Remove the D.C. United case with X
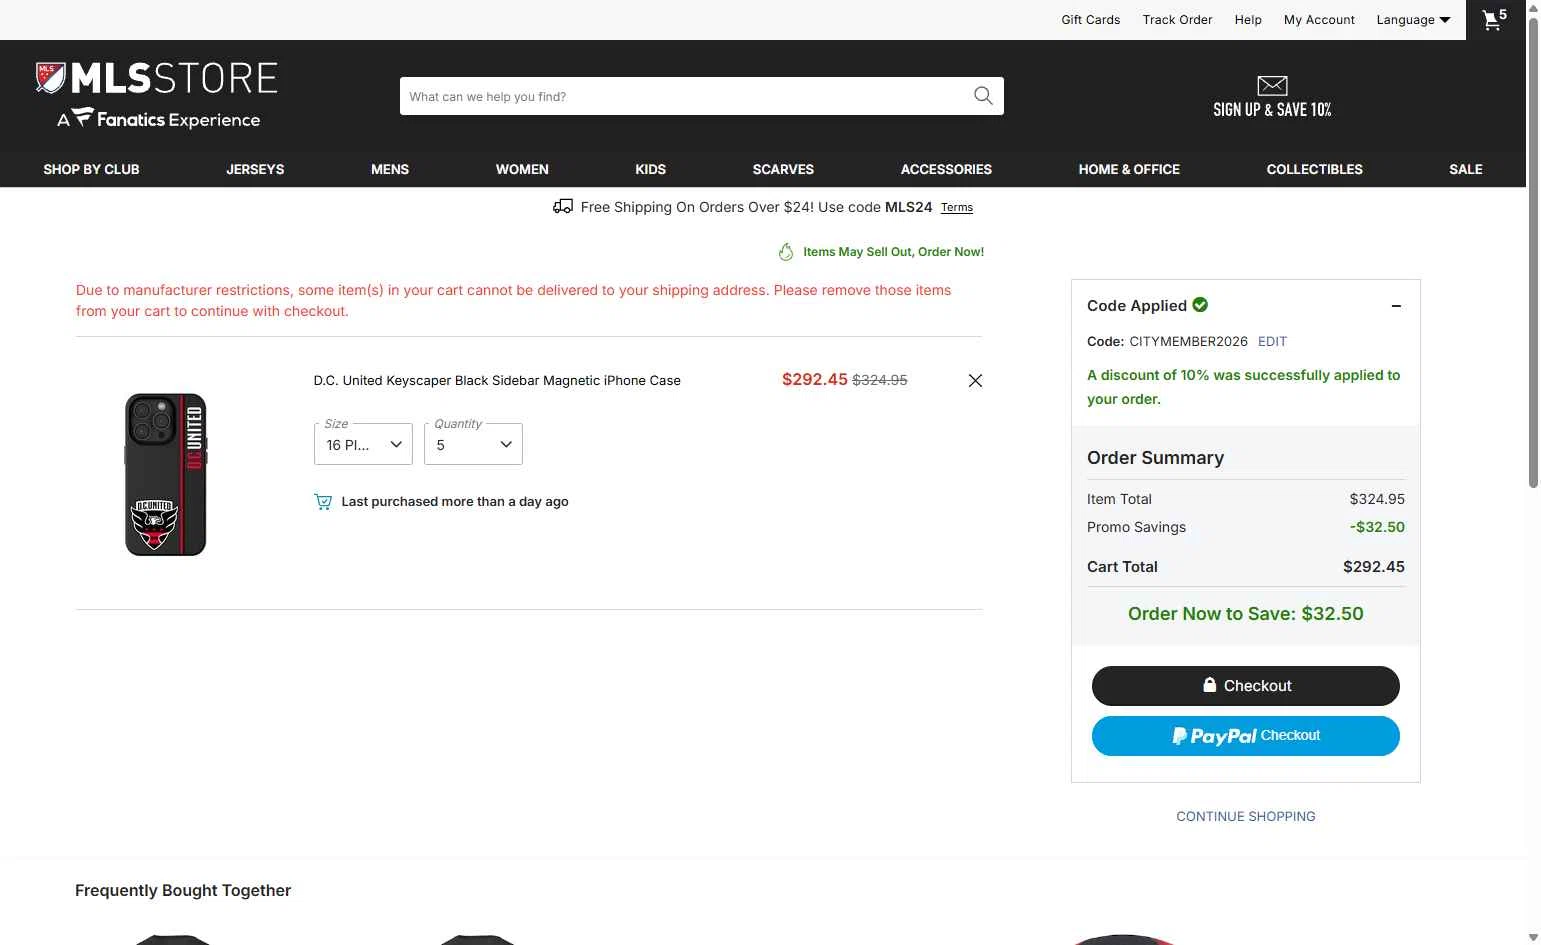 pos(975,380)
